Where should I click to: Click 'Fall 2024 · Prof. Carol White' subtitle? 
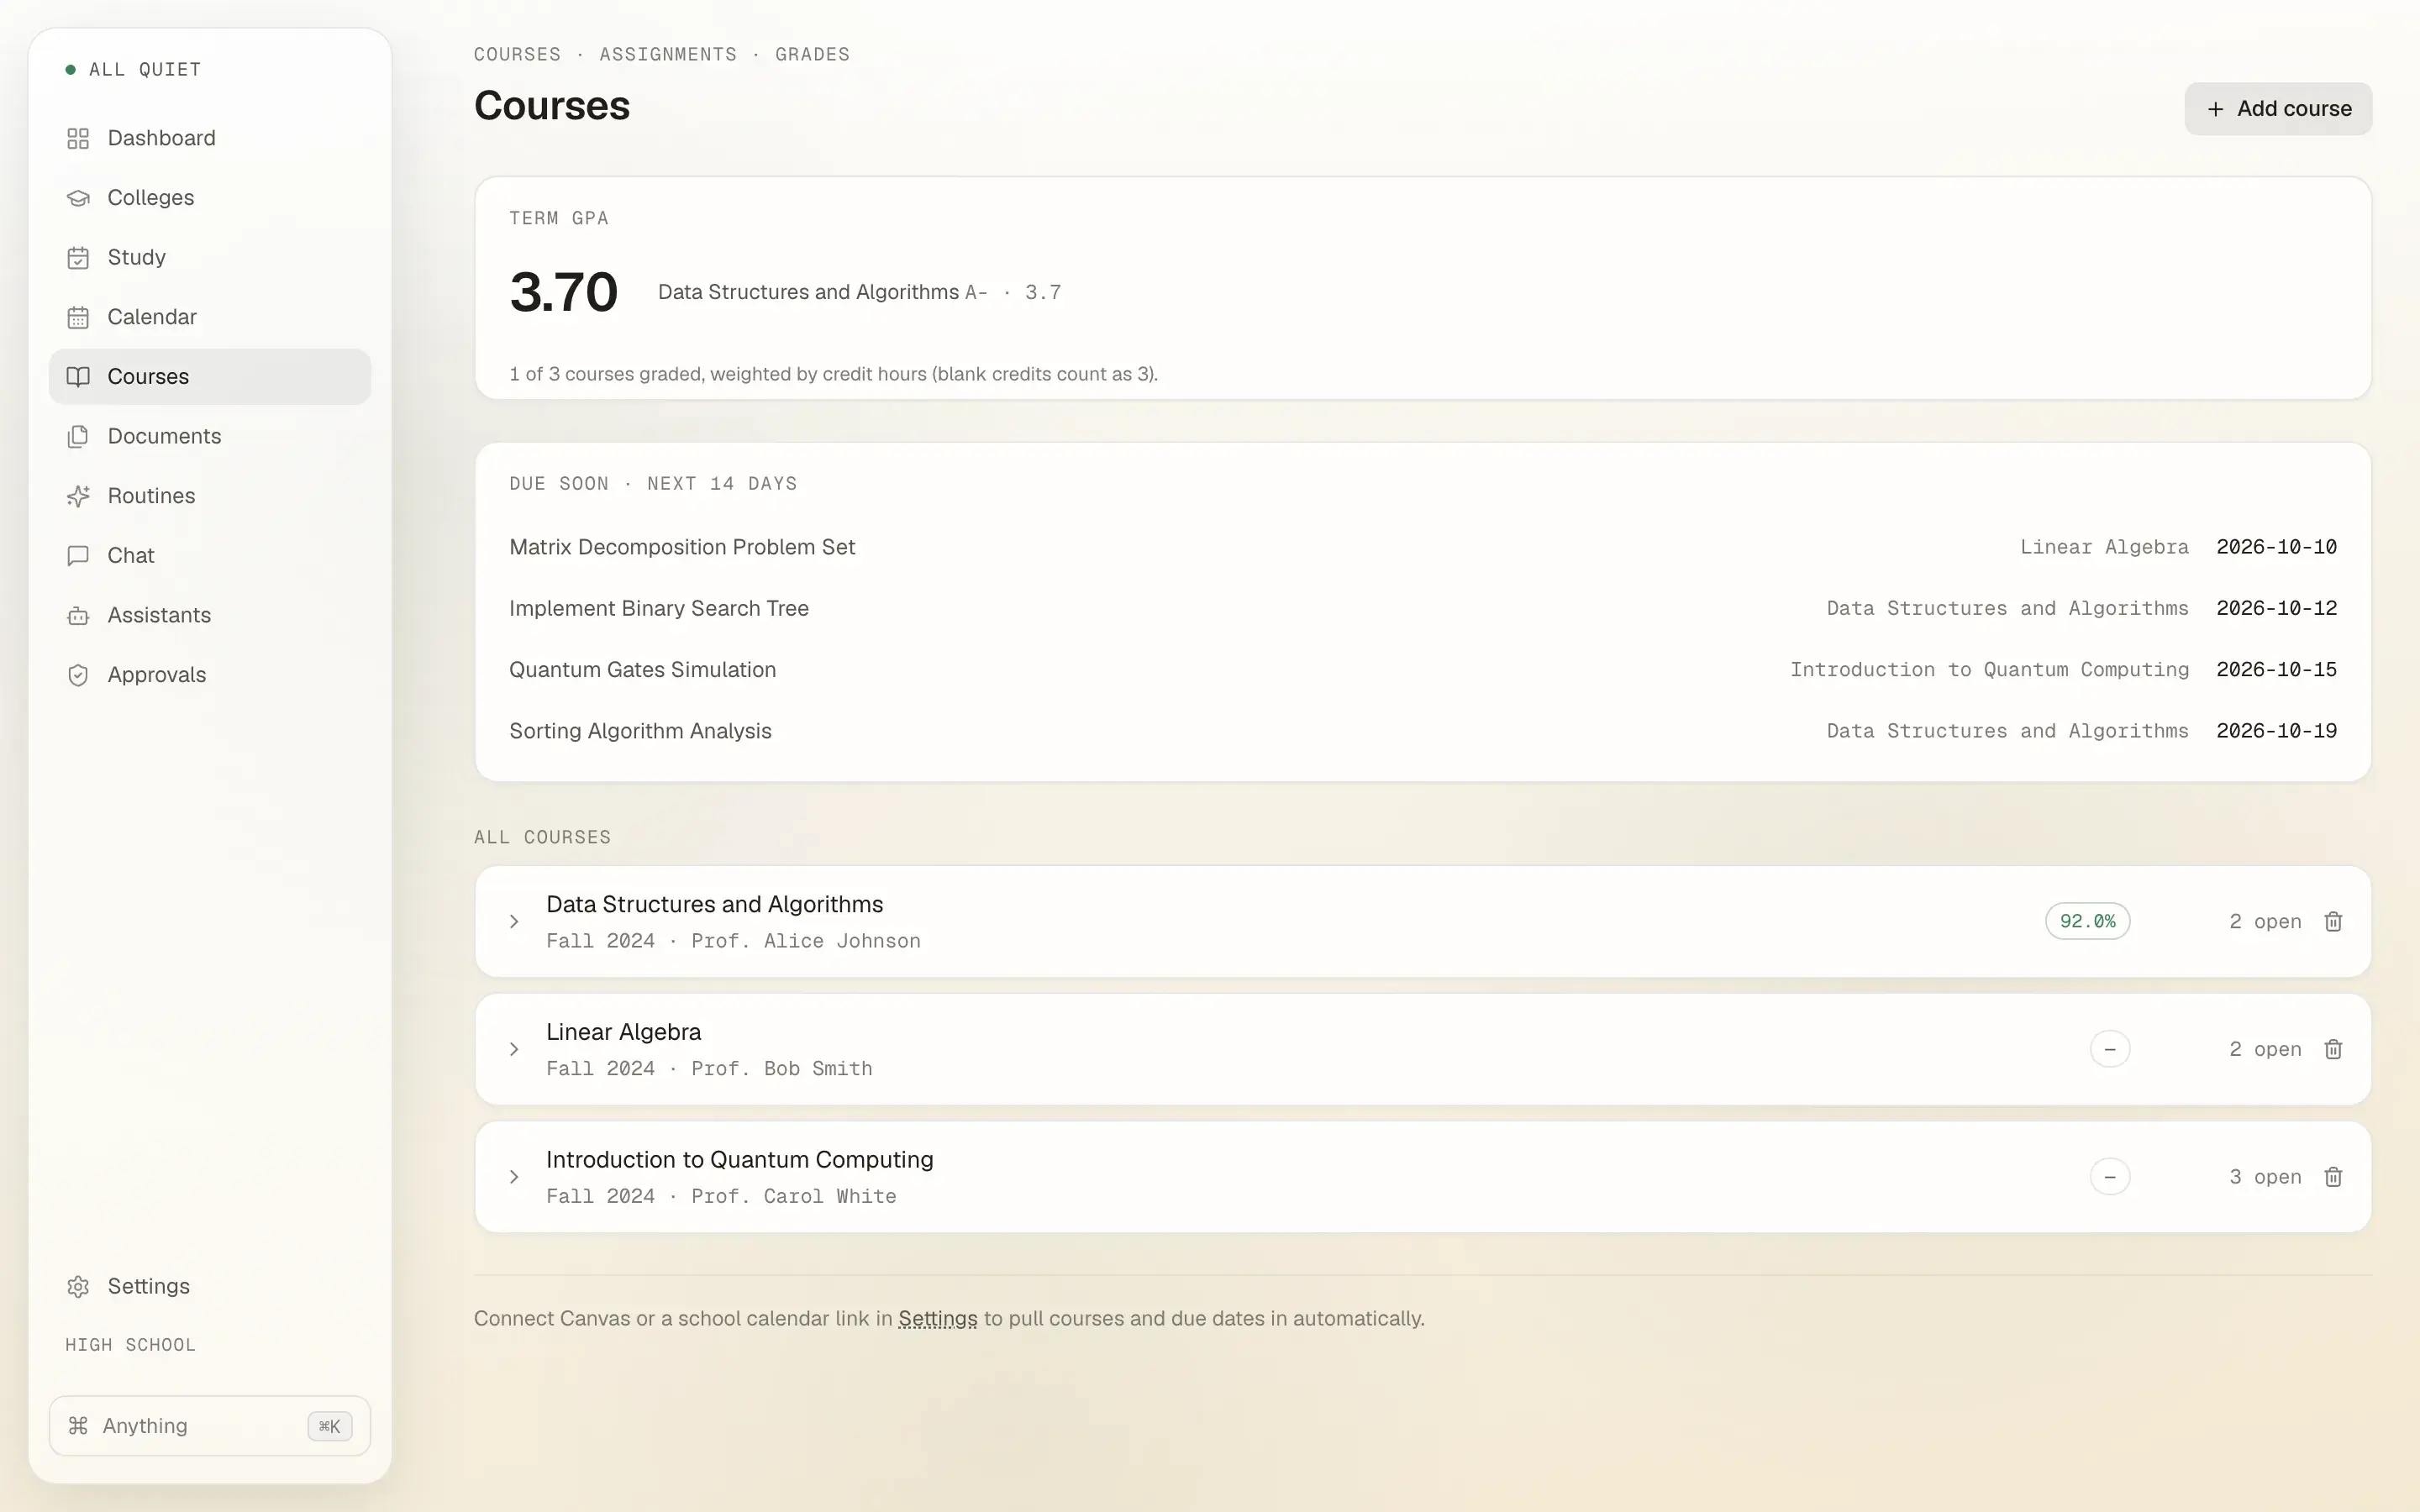pyautogui.click(x=721, y=1197)
